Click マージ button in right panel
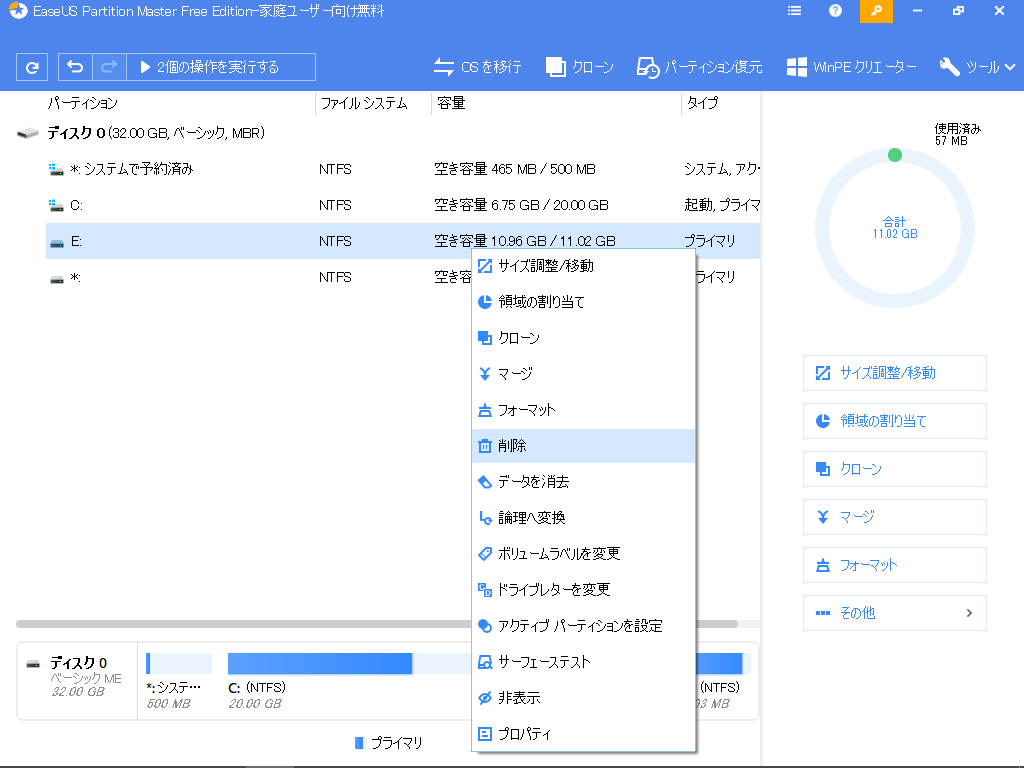 [895, 517]
